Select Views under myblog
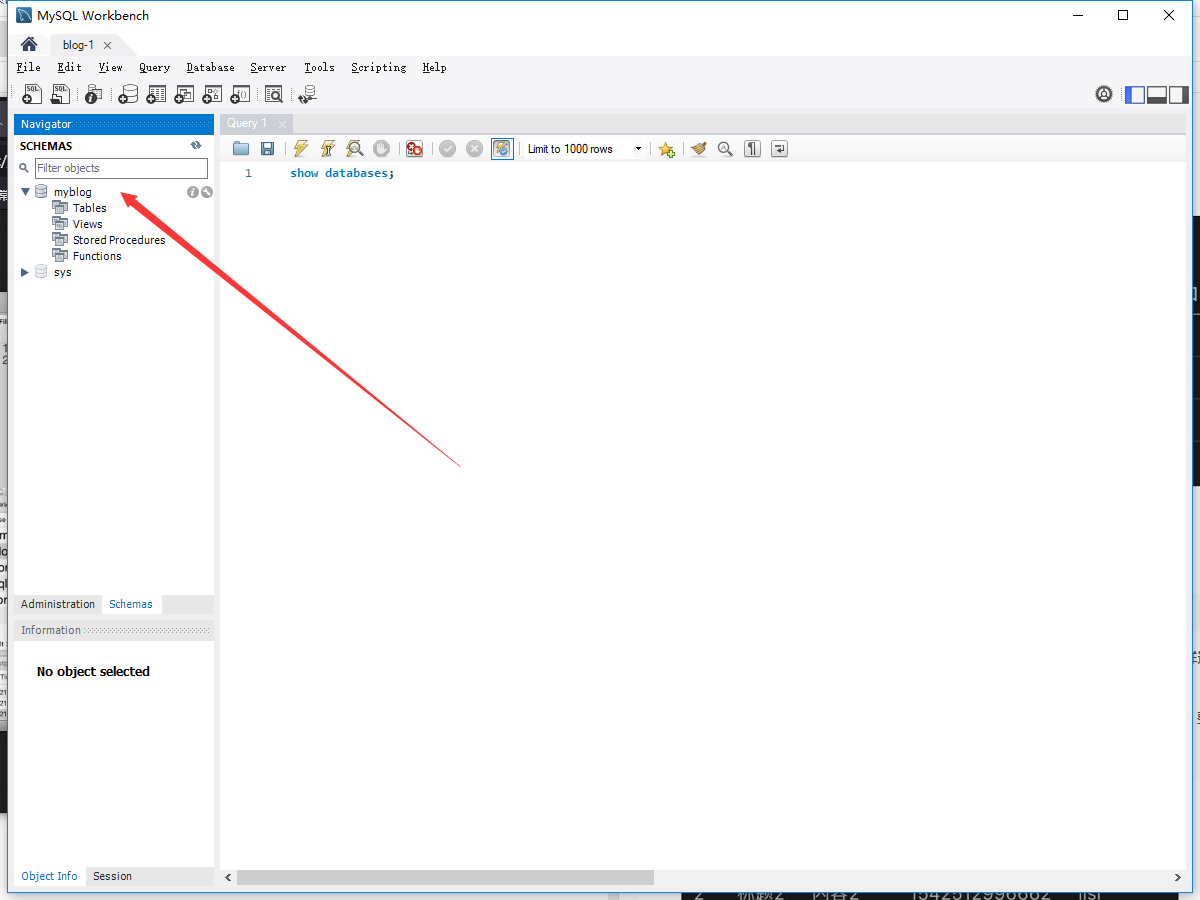The width and height of the screenshot is (1200, 900). (x=87, y=224)
